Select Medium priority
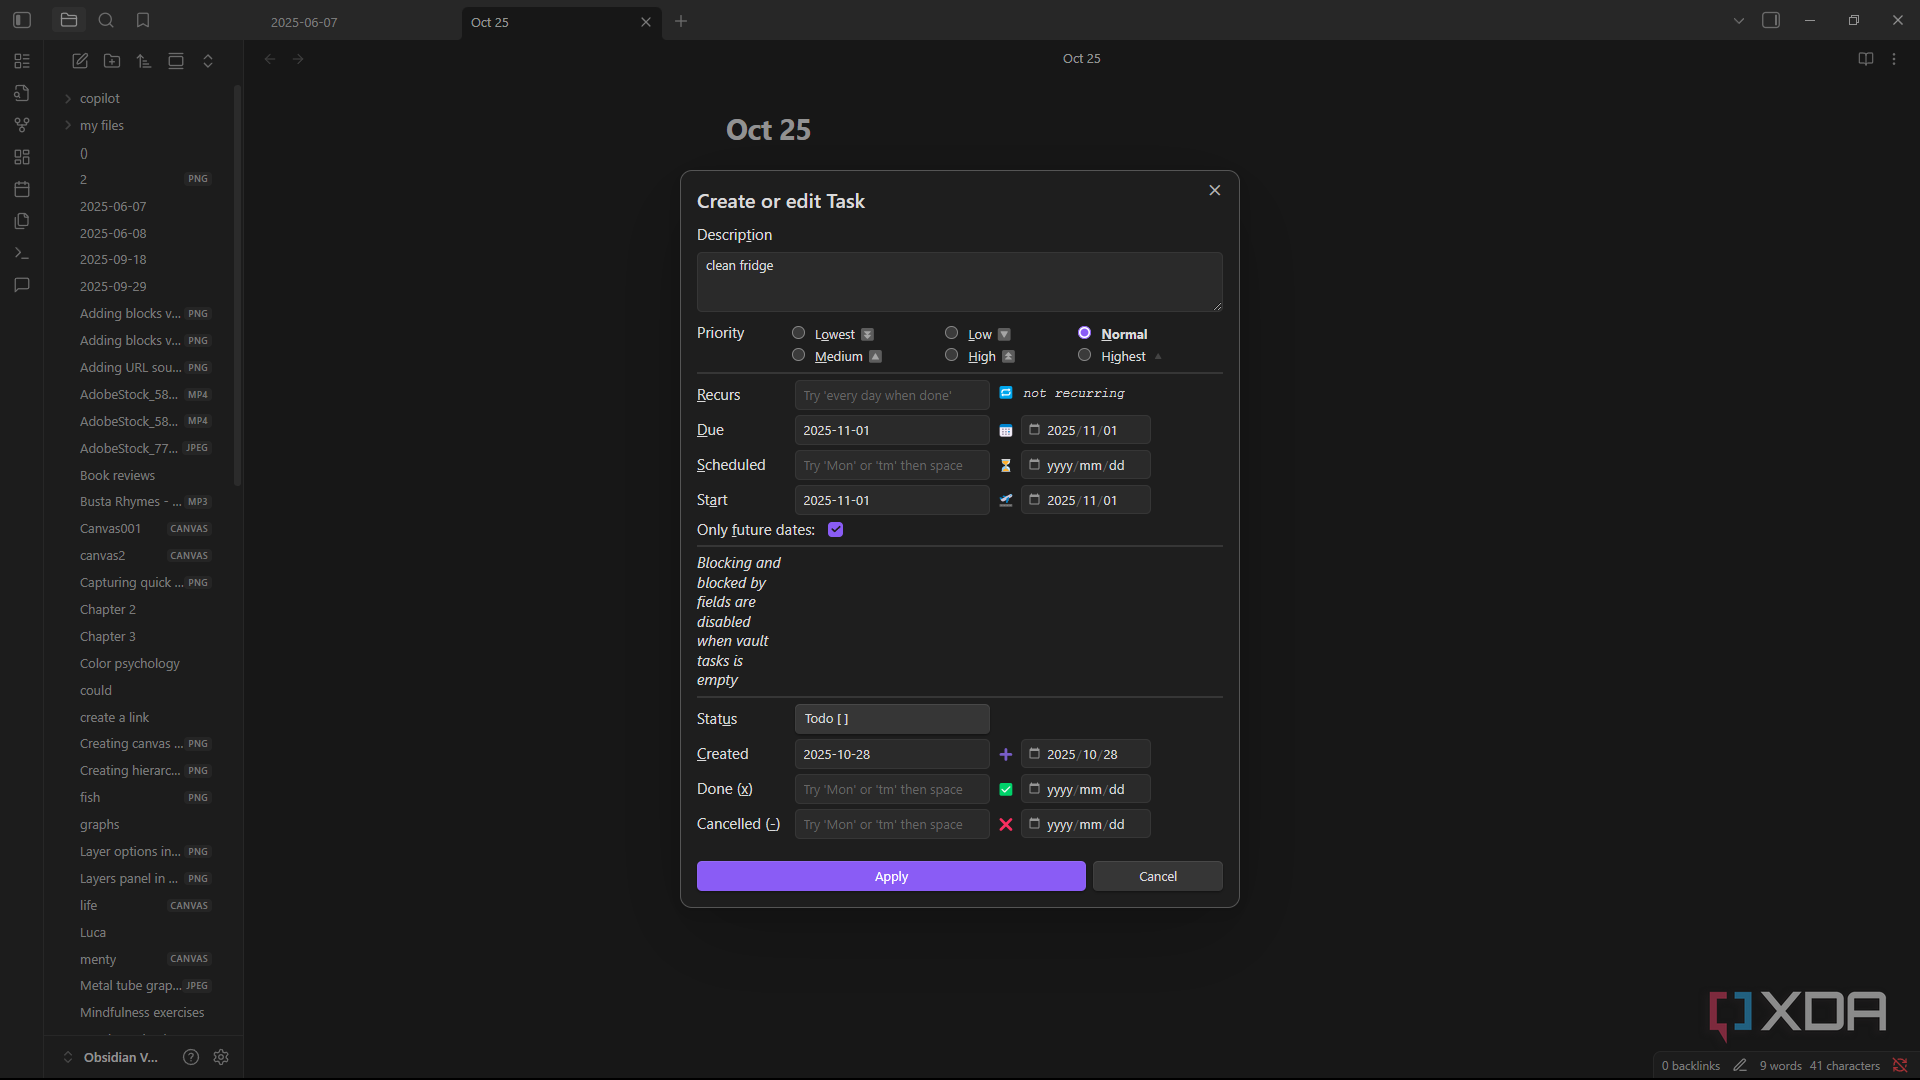The width and height of the screenshot is (1920, 1080). pyautogui.click(x=799, y=355)
